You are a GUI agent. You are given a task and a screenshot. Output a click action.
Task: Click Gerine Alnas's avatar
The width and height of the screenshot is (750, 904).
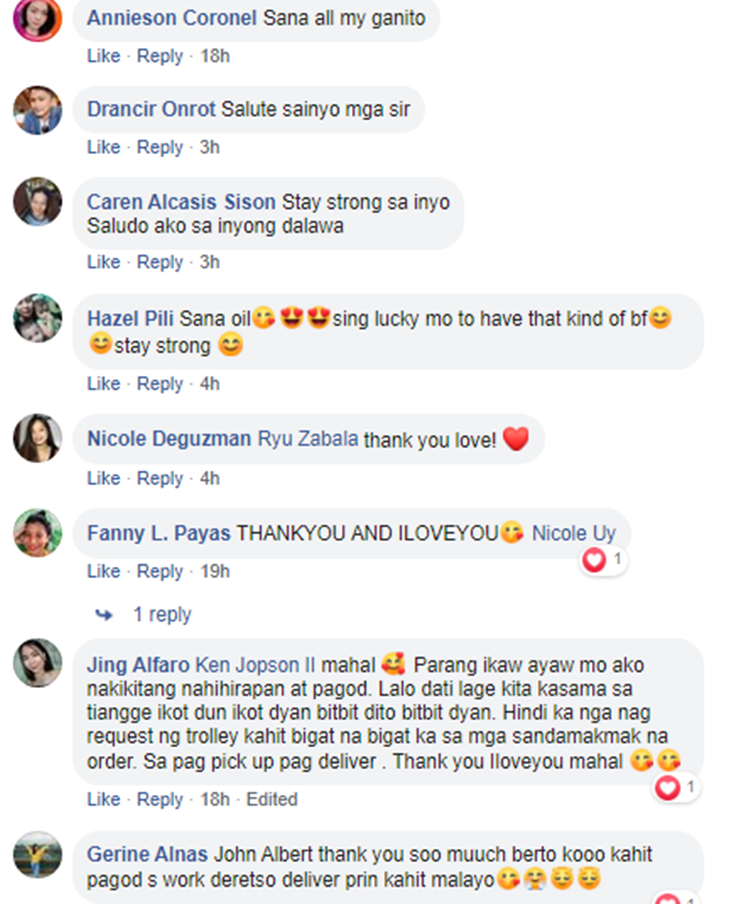click(37, 855)
